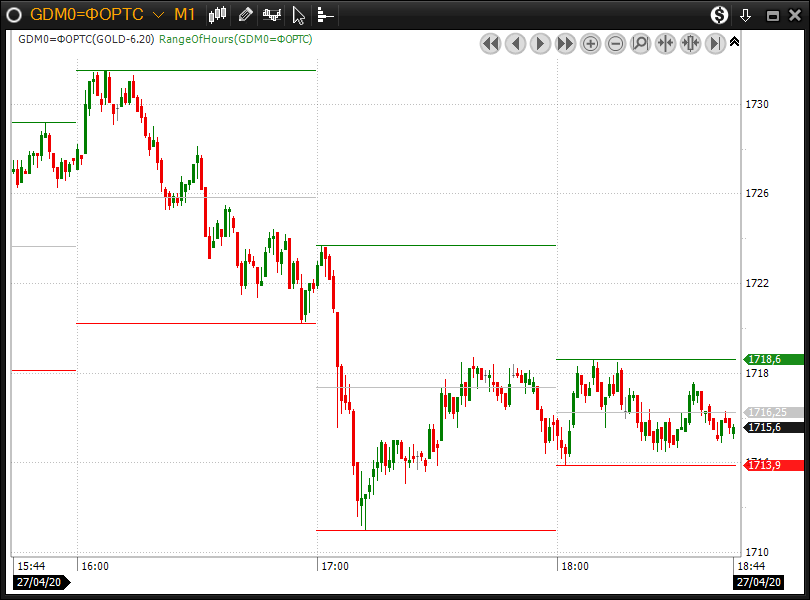Click the horizontal volume profile icon

(x=324, y=14)
